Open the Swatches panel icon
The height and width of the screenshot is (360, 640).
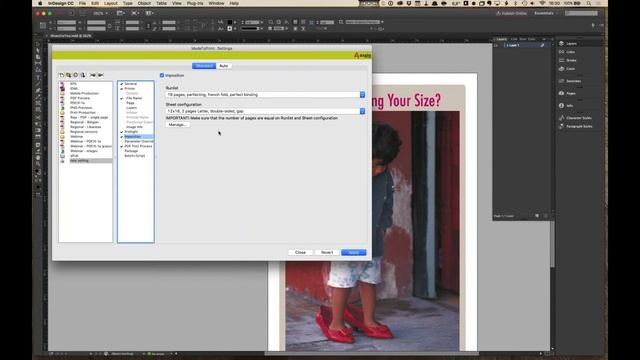pos(562,81)
